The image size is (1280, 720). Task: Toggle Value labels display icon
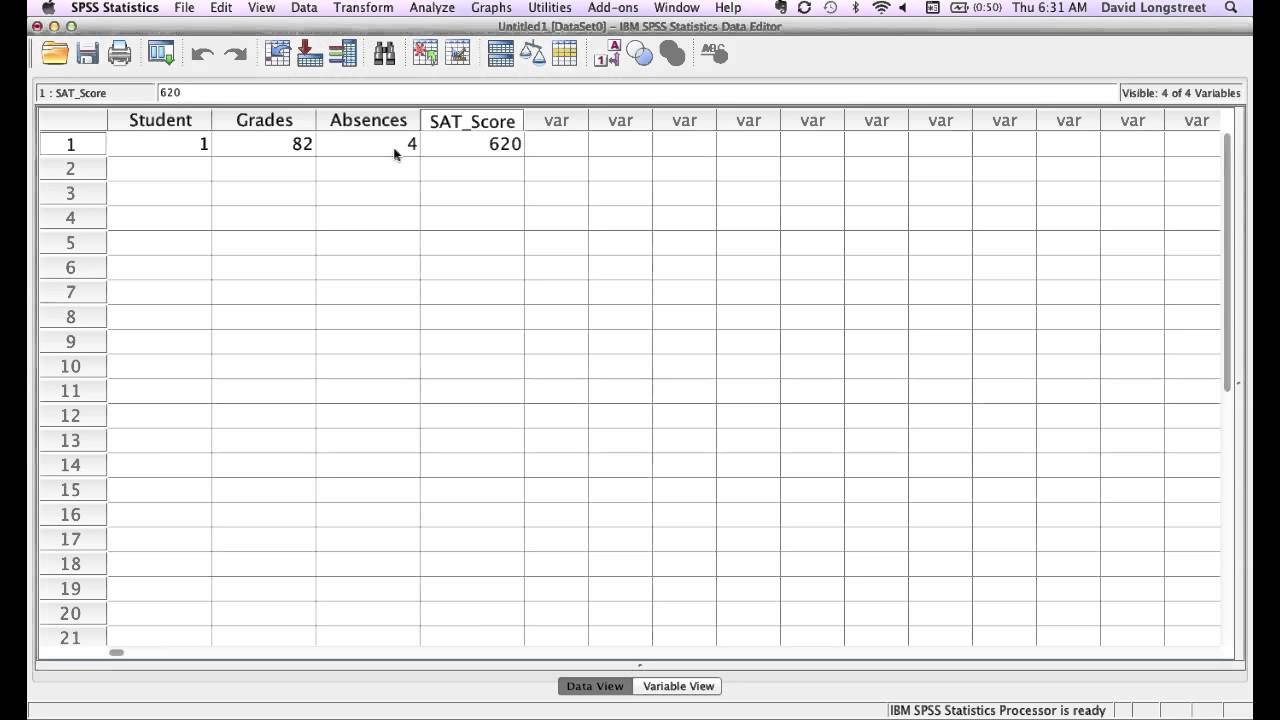coord(607,54)
